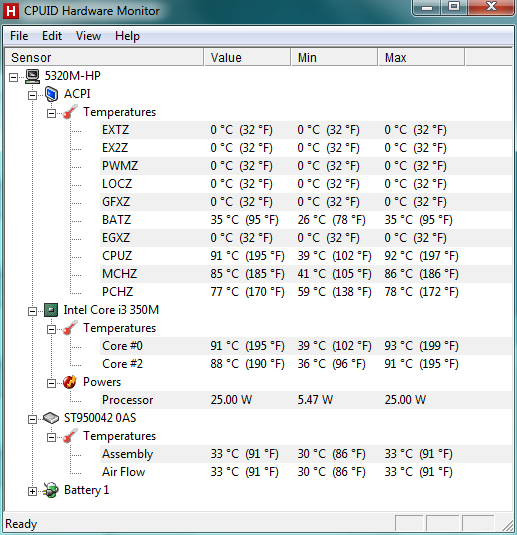The width and height of the screenshot is (517, 535).
Task: Click the ST950042 0AS hard drive icon
Action: click(51, 418)
